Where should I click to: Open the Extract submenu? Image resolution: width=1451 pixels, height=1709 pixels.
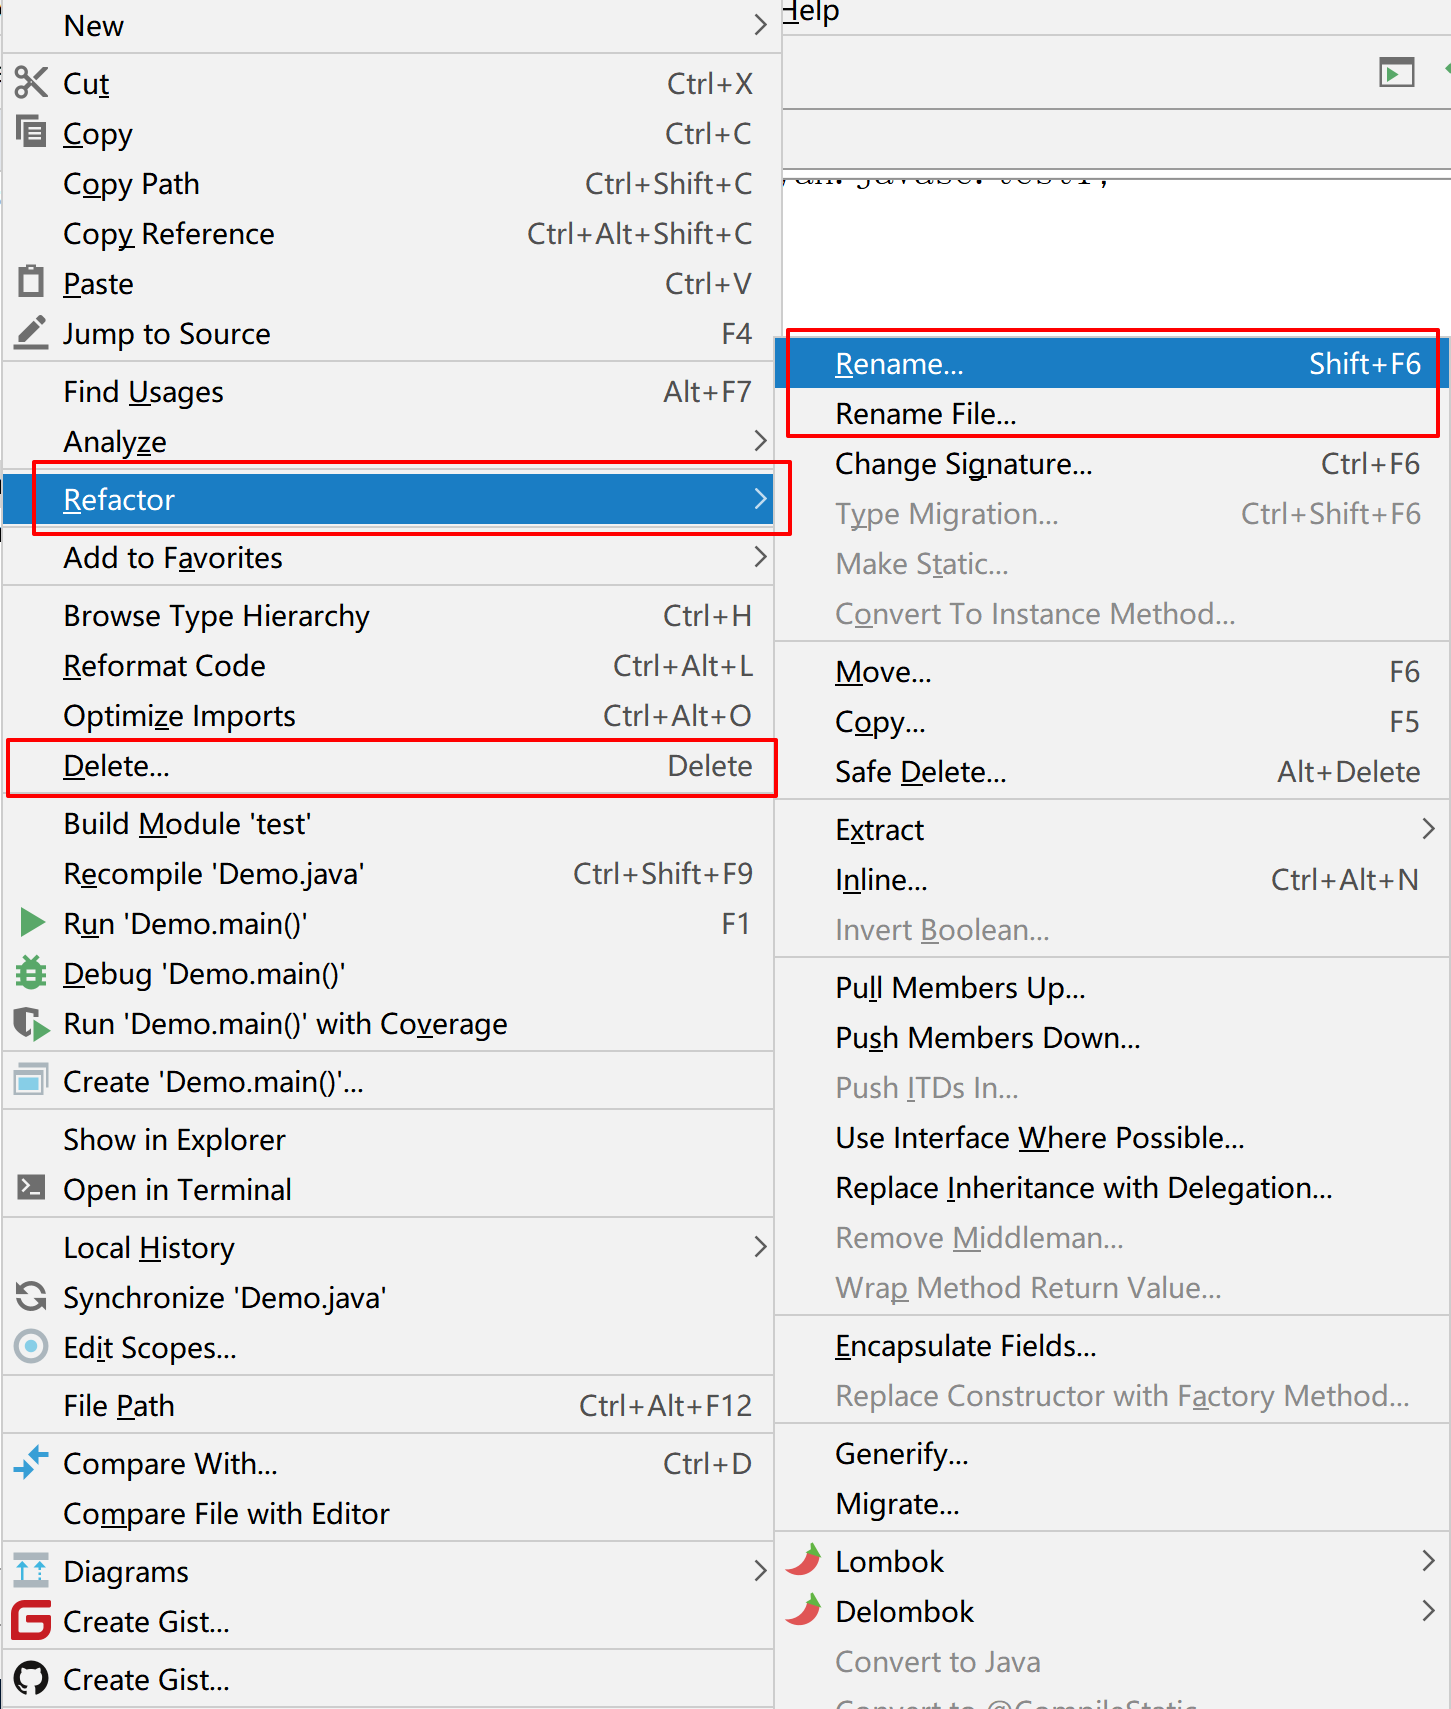click(x=1428, y=829)
